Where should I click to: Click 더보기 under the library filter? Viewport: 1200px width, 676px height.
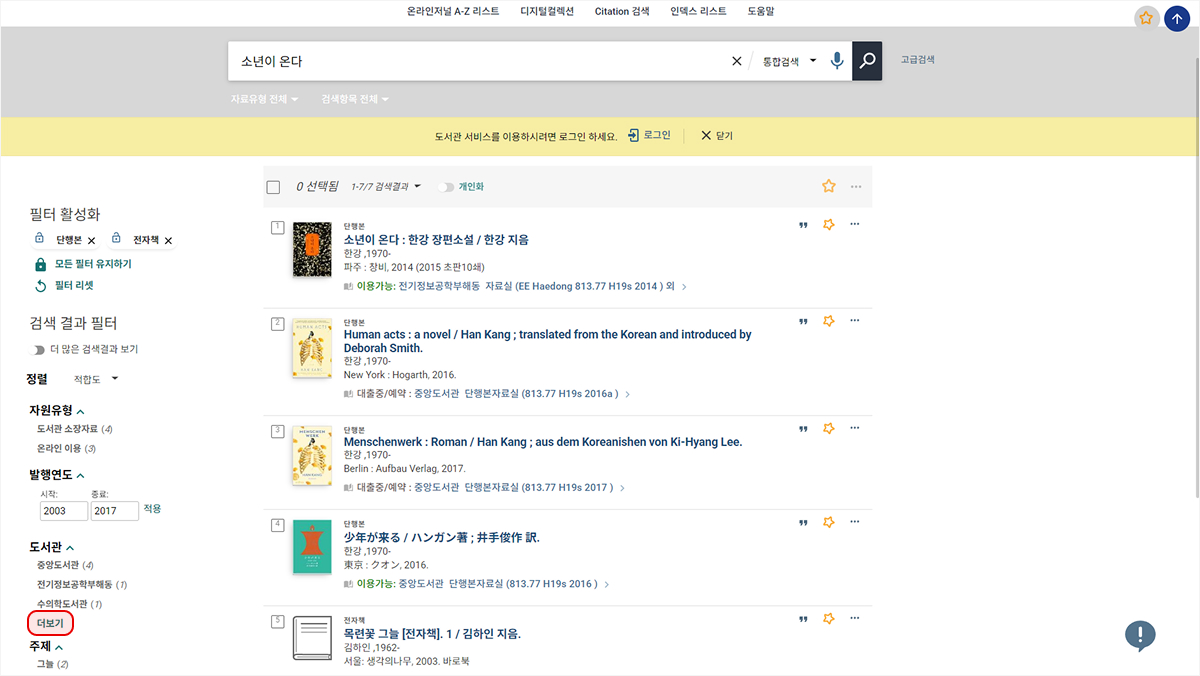[x=50, y=624]
